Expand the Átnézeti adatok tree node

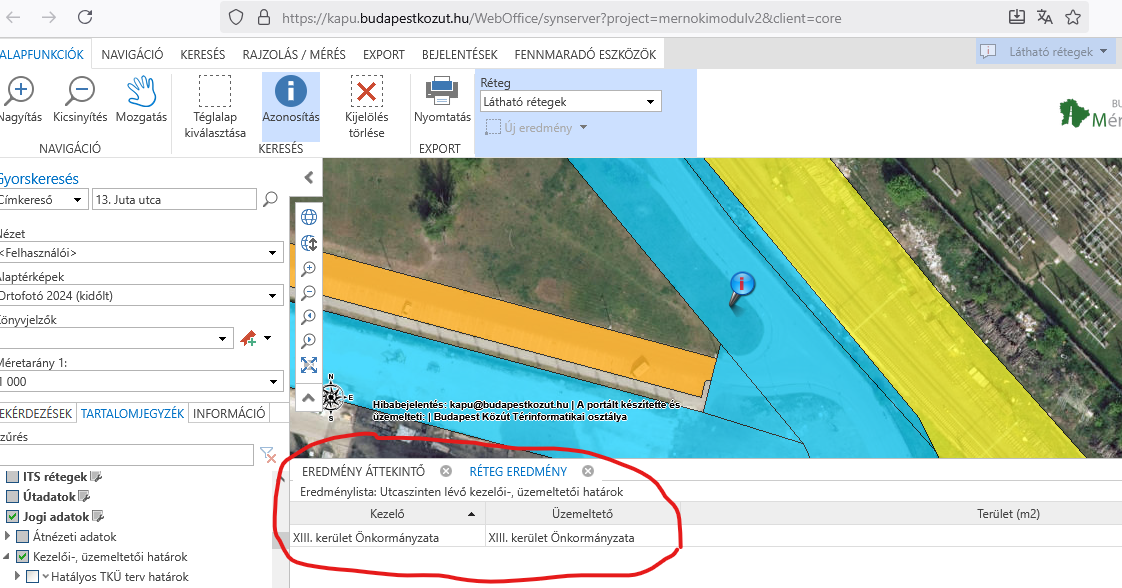click(7, 537)
